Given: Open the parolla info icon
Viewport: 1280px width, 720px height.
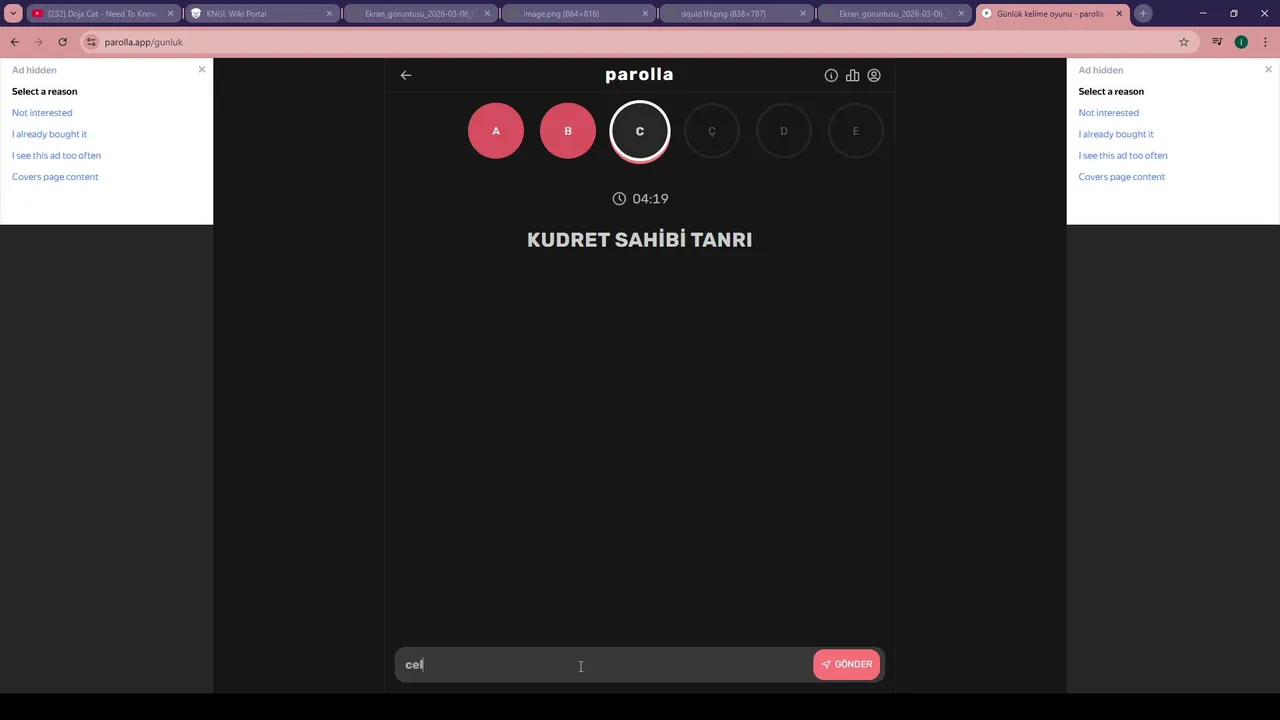Looking at the screenshot, I should pos(831,75).
